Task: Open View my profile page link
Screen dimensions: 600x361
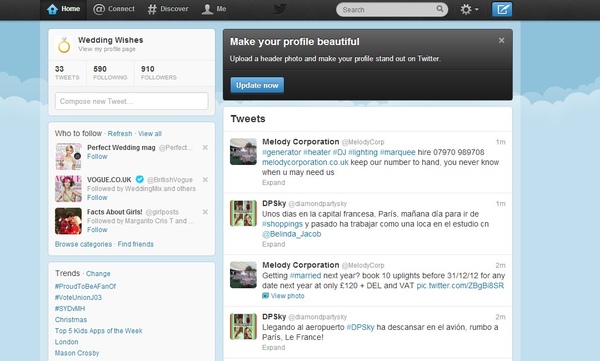Action: (x=107, y=49)
